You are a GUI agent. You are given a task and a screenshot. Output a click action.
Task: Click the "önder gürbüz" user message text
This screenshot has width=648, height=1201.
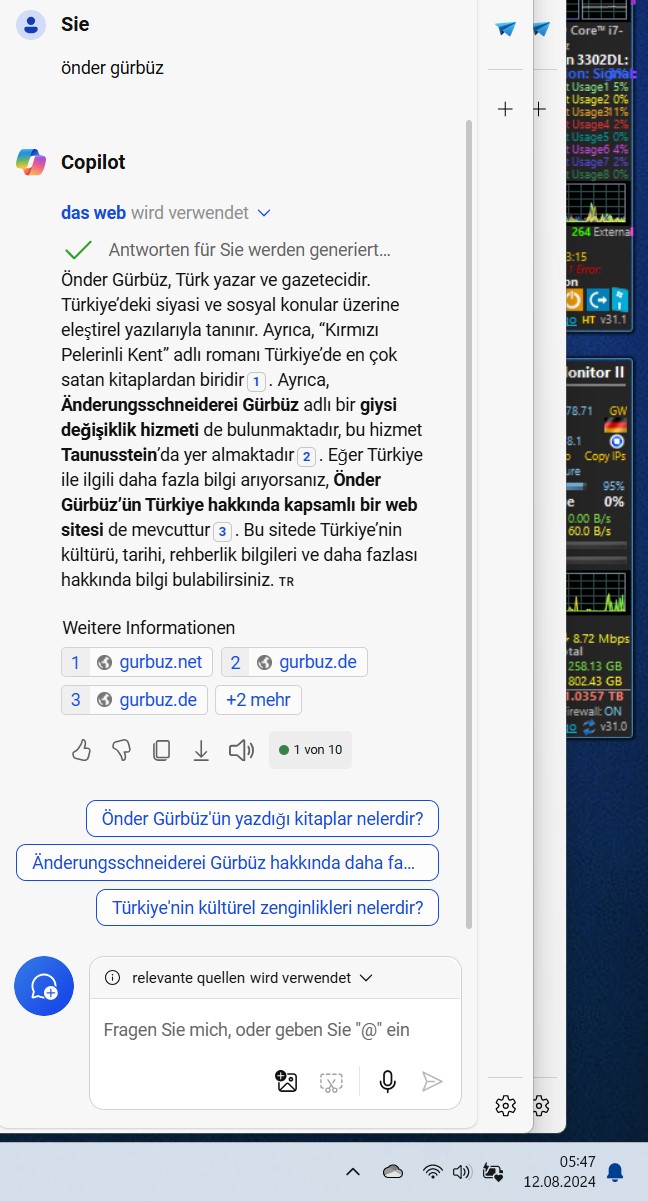[112, 68]
